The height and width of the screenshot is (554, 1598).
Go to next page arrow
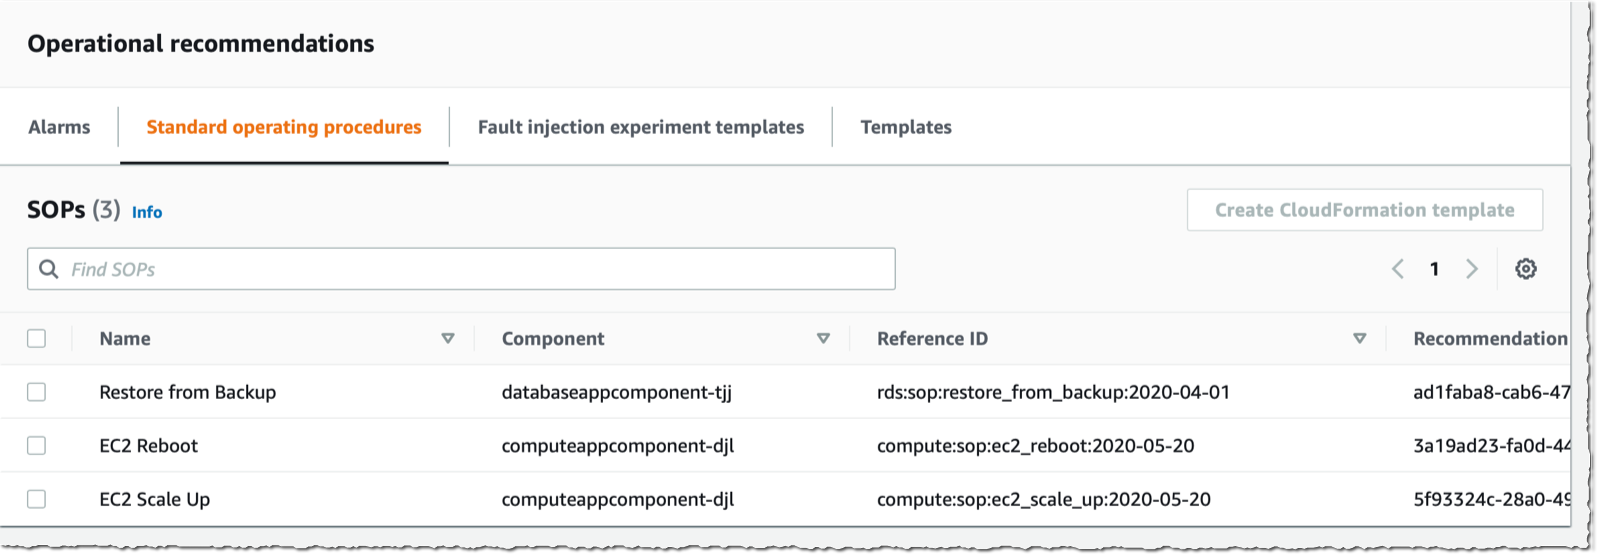1471,269
